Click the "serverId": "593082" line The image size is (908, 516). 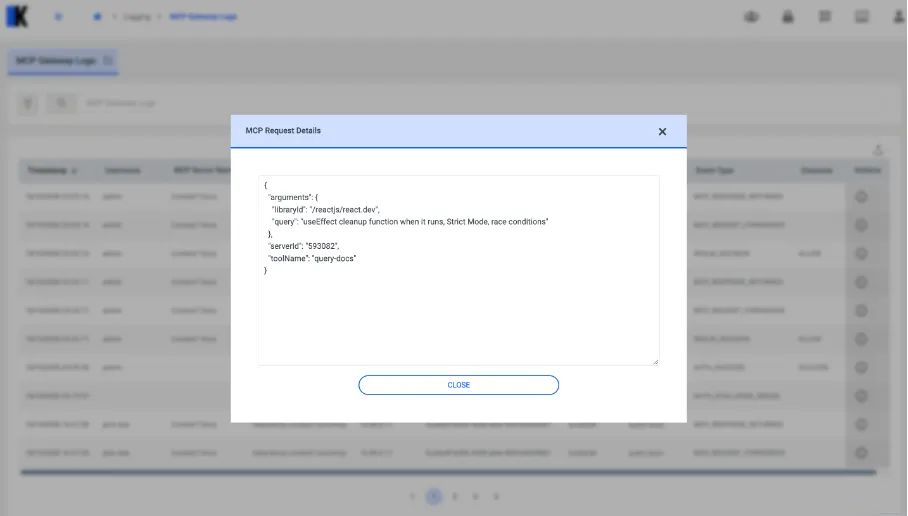point(303,246)
